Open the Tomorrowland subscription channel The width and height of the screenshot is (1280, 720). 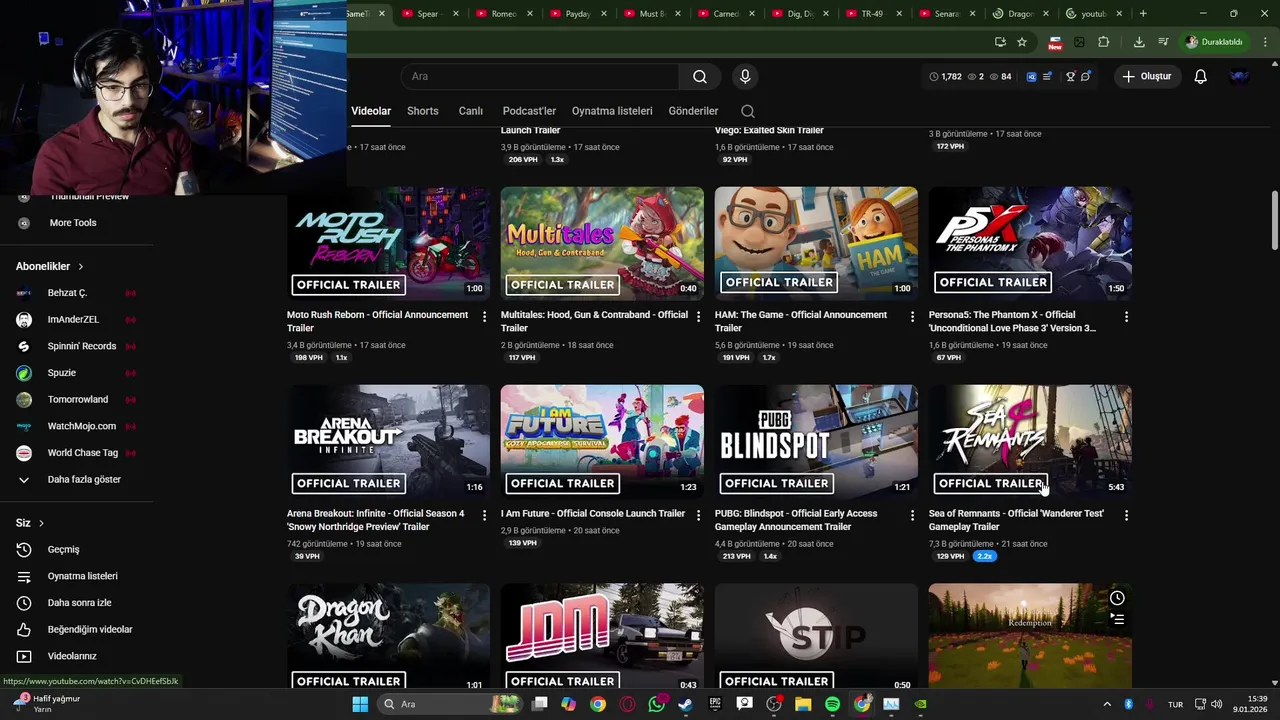pyautogui.click(x=78, y=399)
